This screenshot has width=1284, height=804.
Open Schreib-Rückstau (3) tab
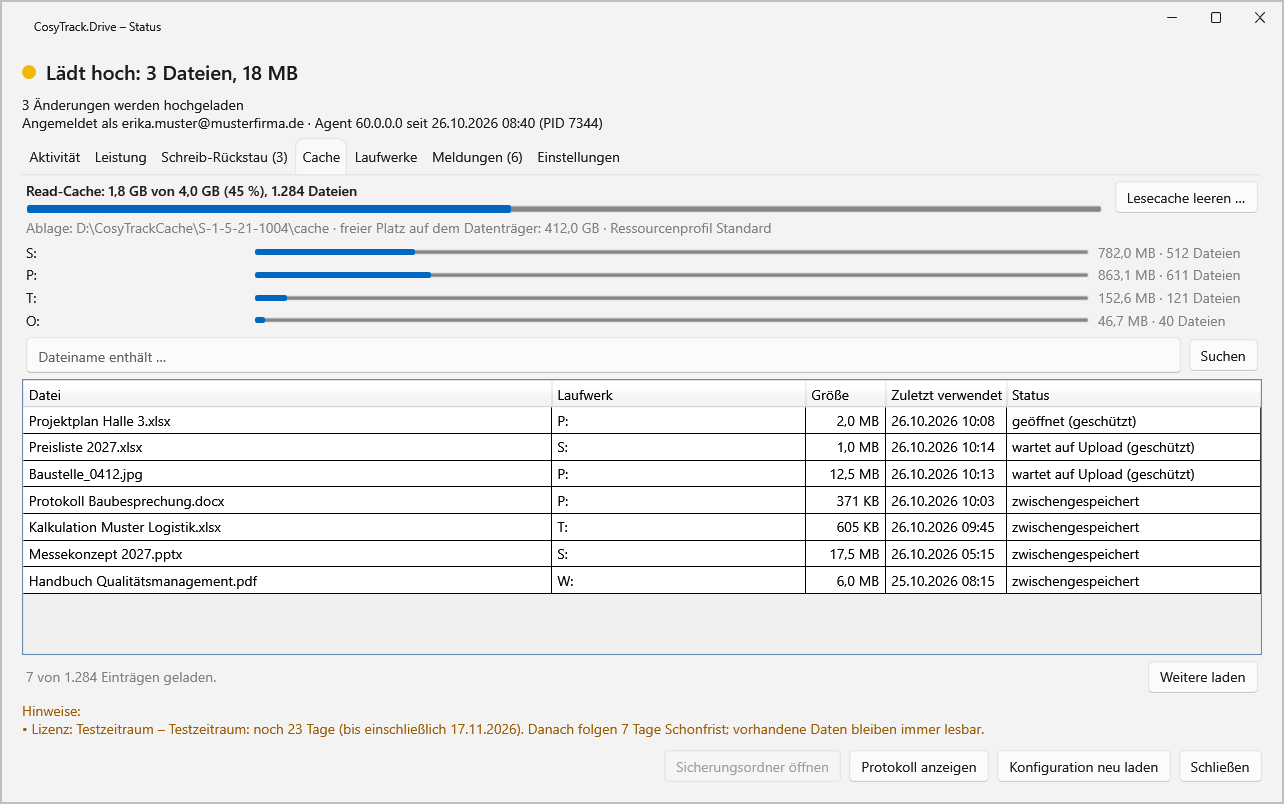point(224,157)
